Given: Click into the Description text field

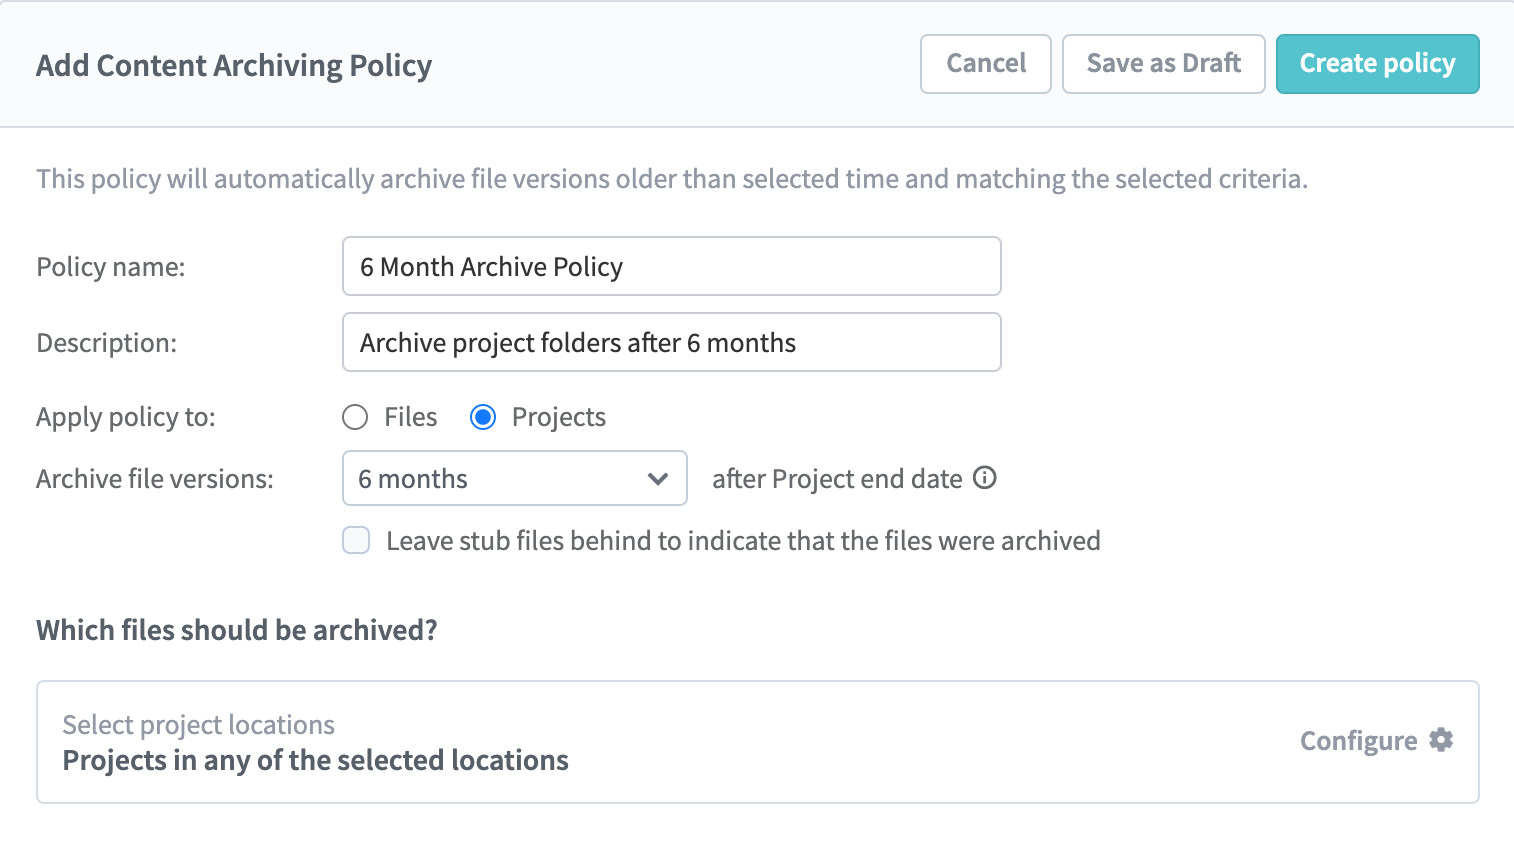Looking at the screenshot, I should coord(671,343).
